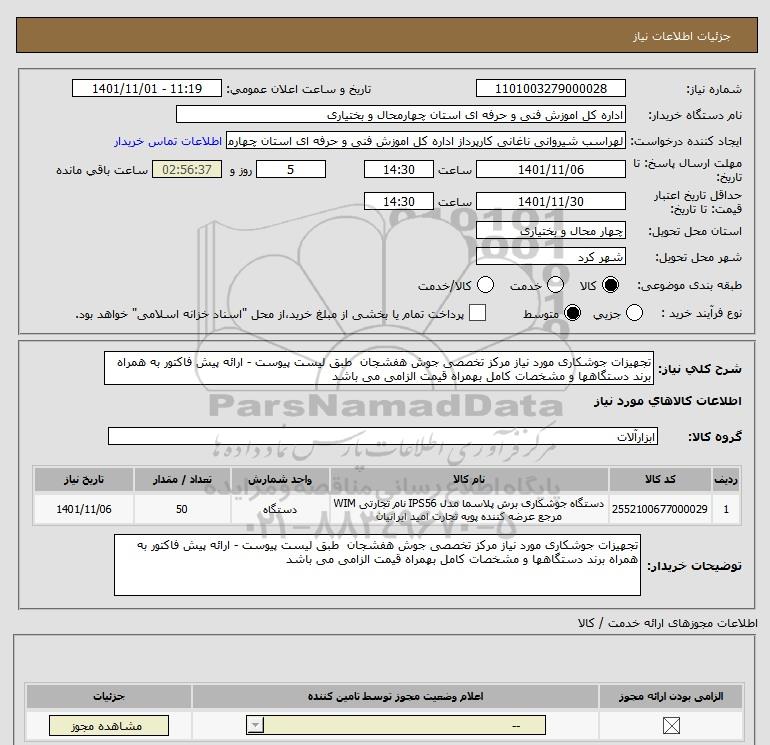770x745 pixels.
Task: Click the announcement date field 1401/11/01 - 11:19
Action: point(147,88)
